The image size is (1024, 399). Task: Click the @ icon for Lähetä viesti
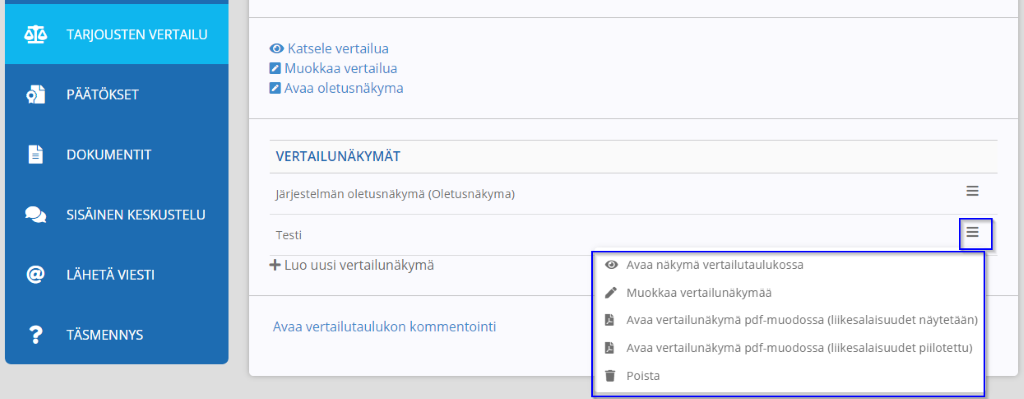coord(35,275)
